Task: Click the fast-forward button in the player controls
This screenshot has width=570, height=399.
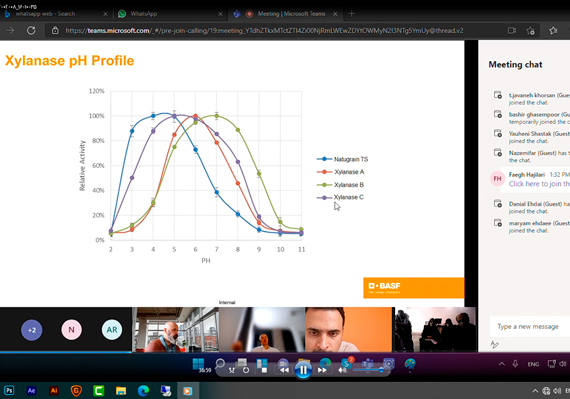Action: pyautogui.click(x=322, y=370)
